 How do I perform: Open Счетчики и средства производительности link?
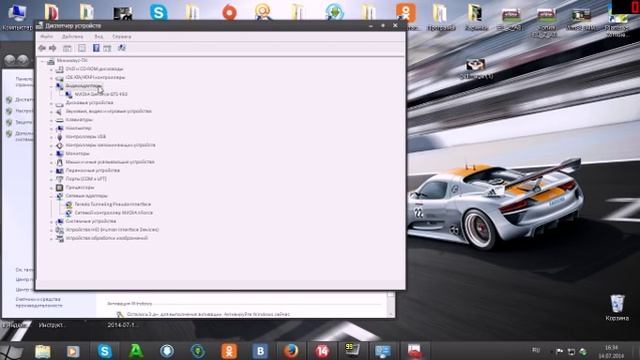(x=39, y=302)
